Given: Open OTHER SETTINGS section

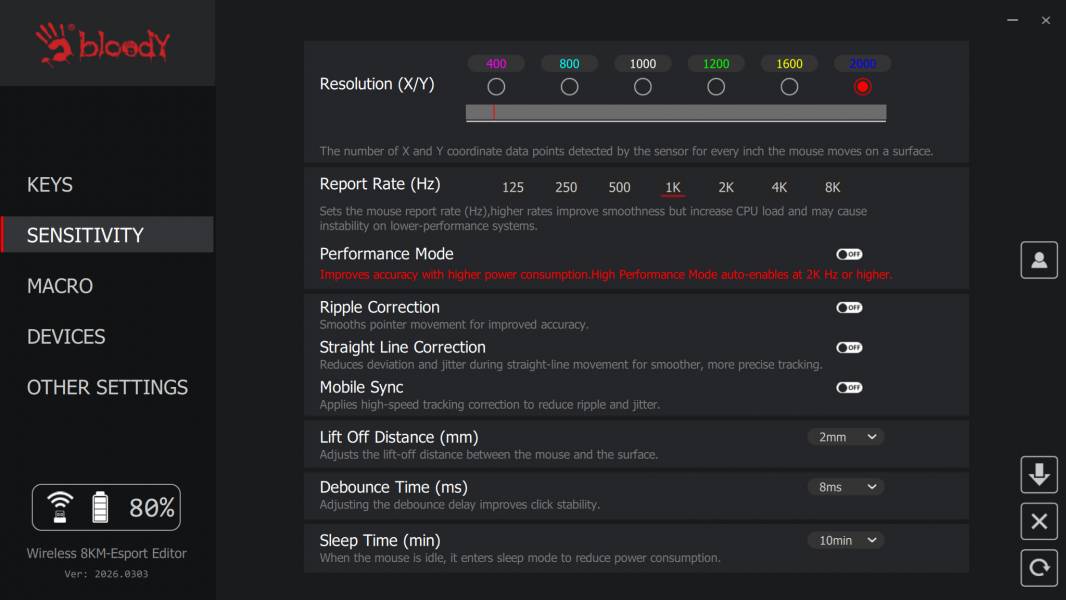Looking at the screenshot, I should [x=107, y=387].
